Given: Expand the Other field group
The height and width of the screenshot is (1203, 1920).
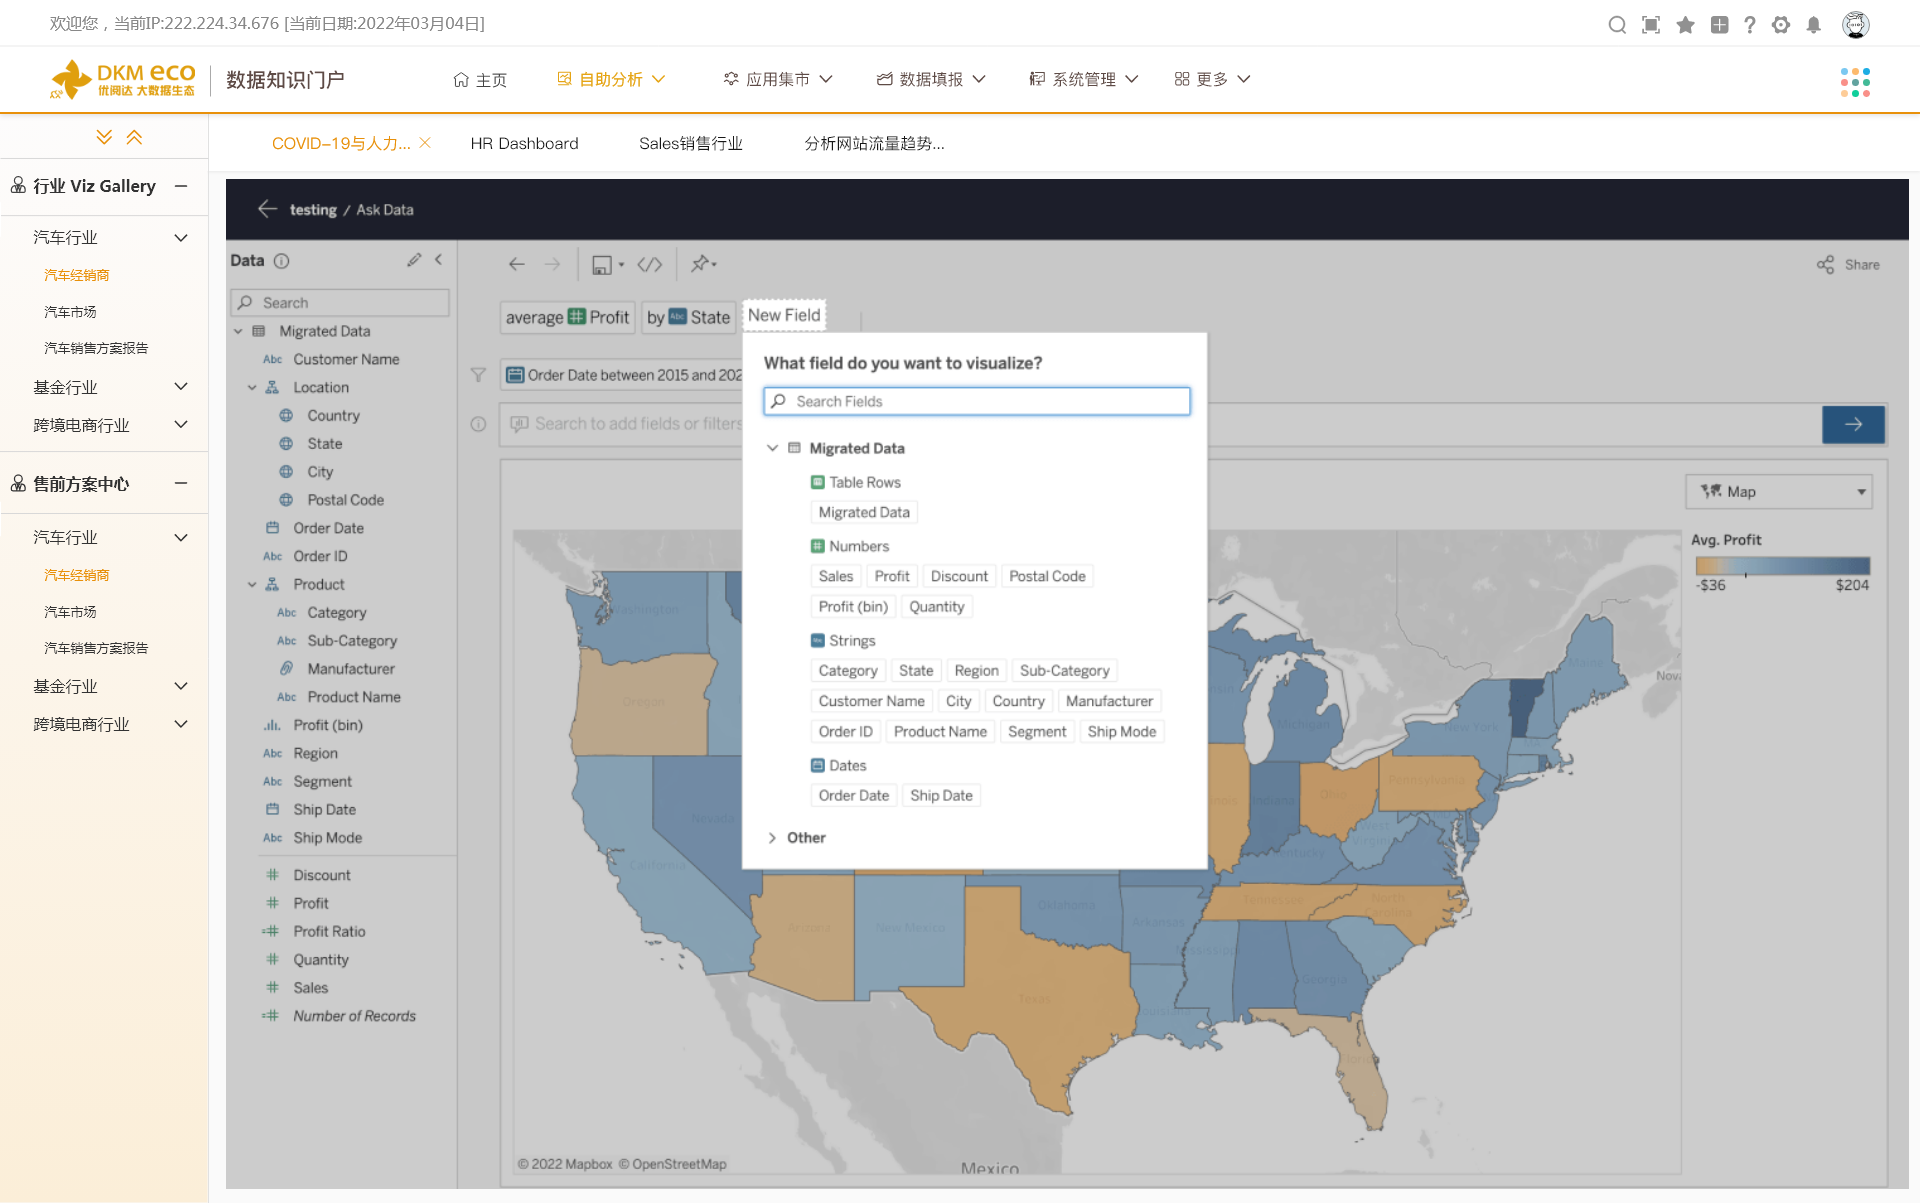Looking at the screenshot, I should [x=772, y=838].
